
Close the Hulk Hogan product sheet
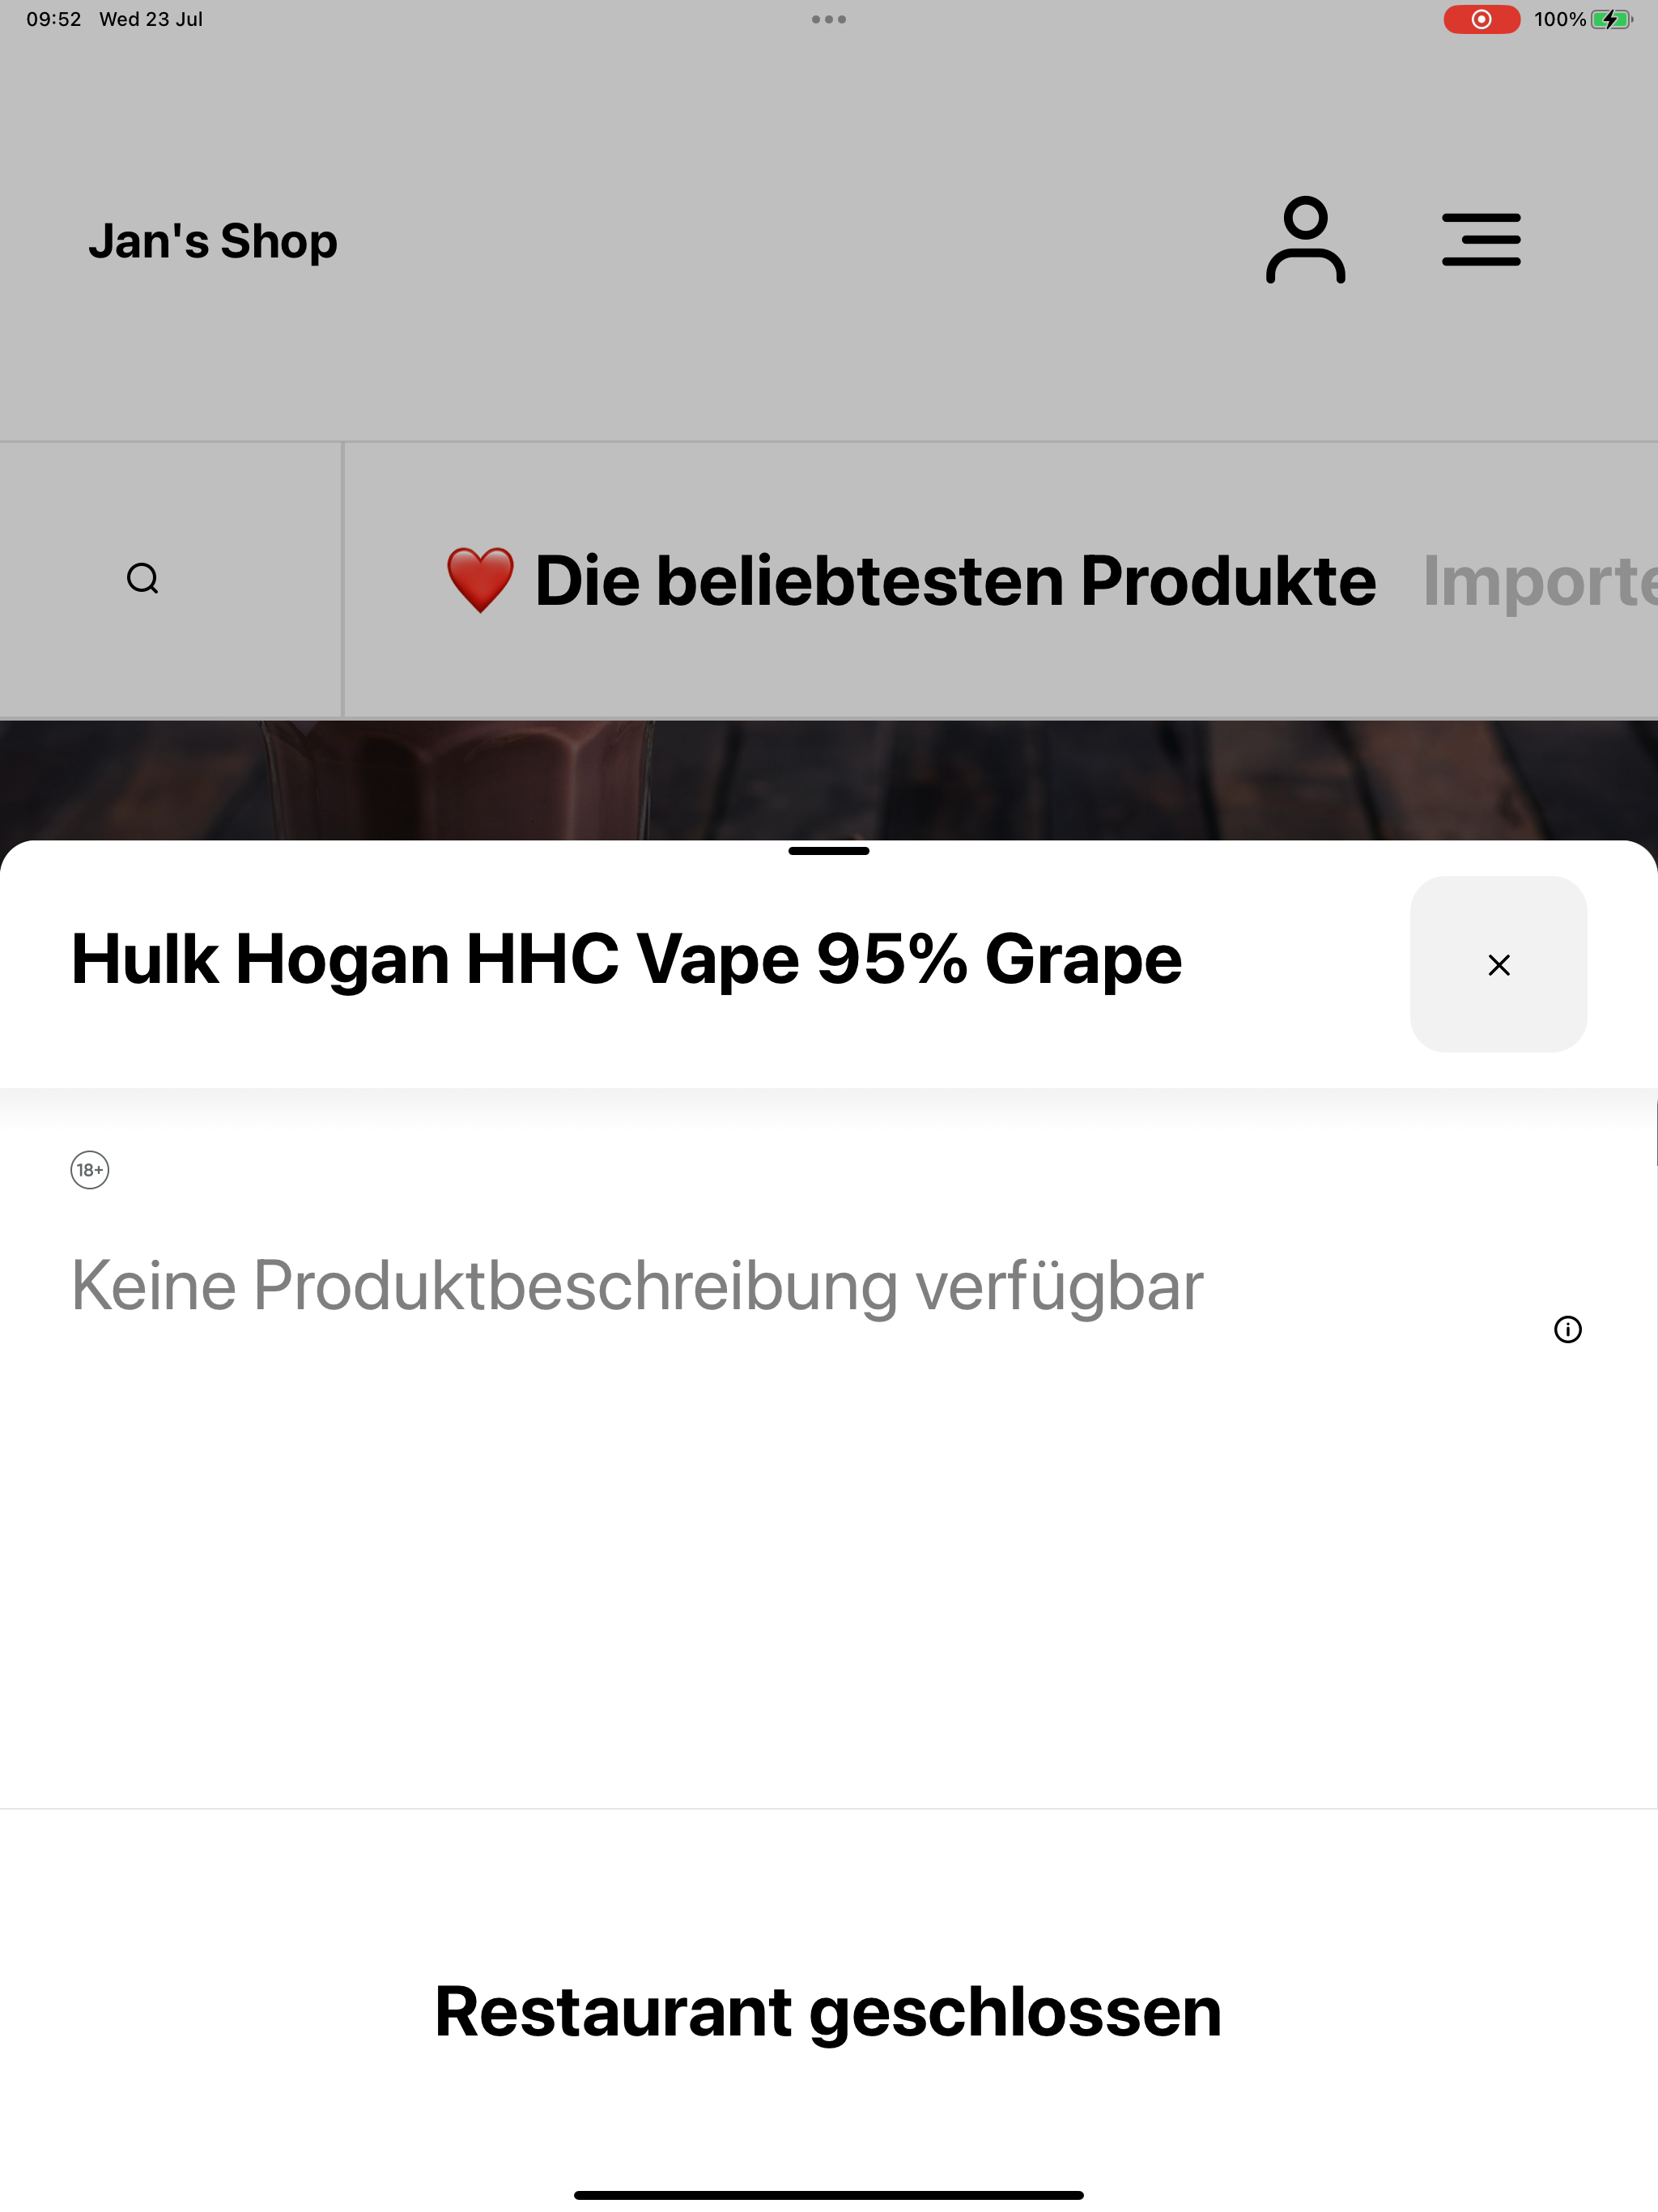[x=1498, y=964]
